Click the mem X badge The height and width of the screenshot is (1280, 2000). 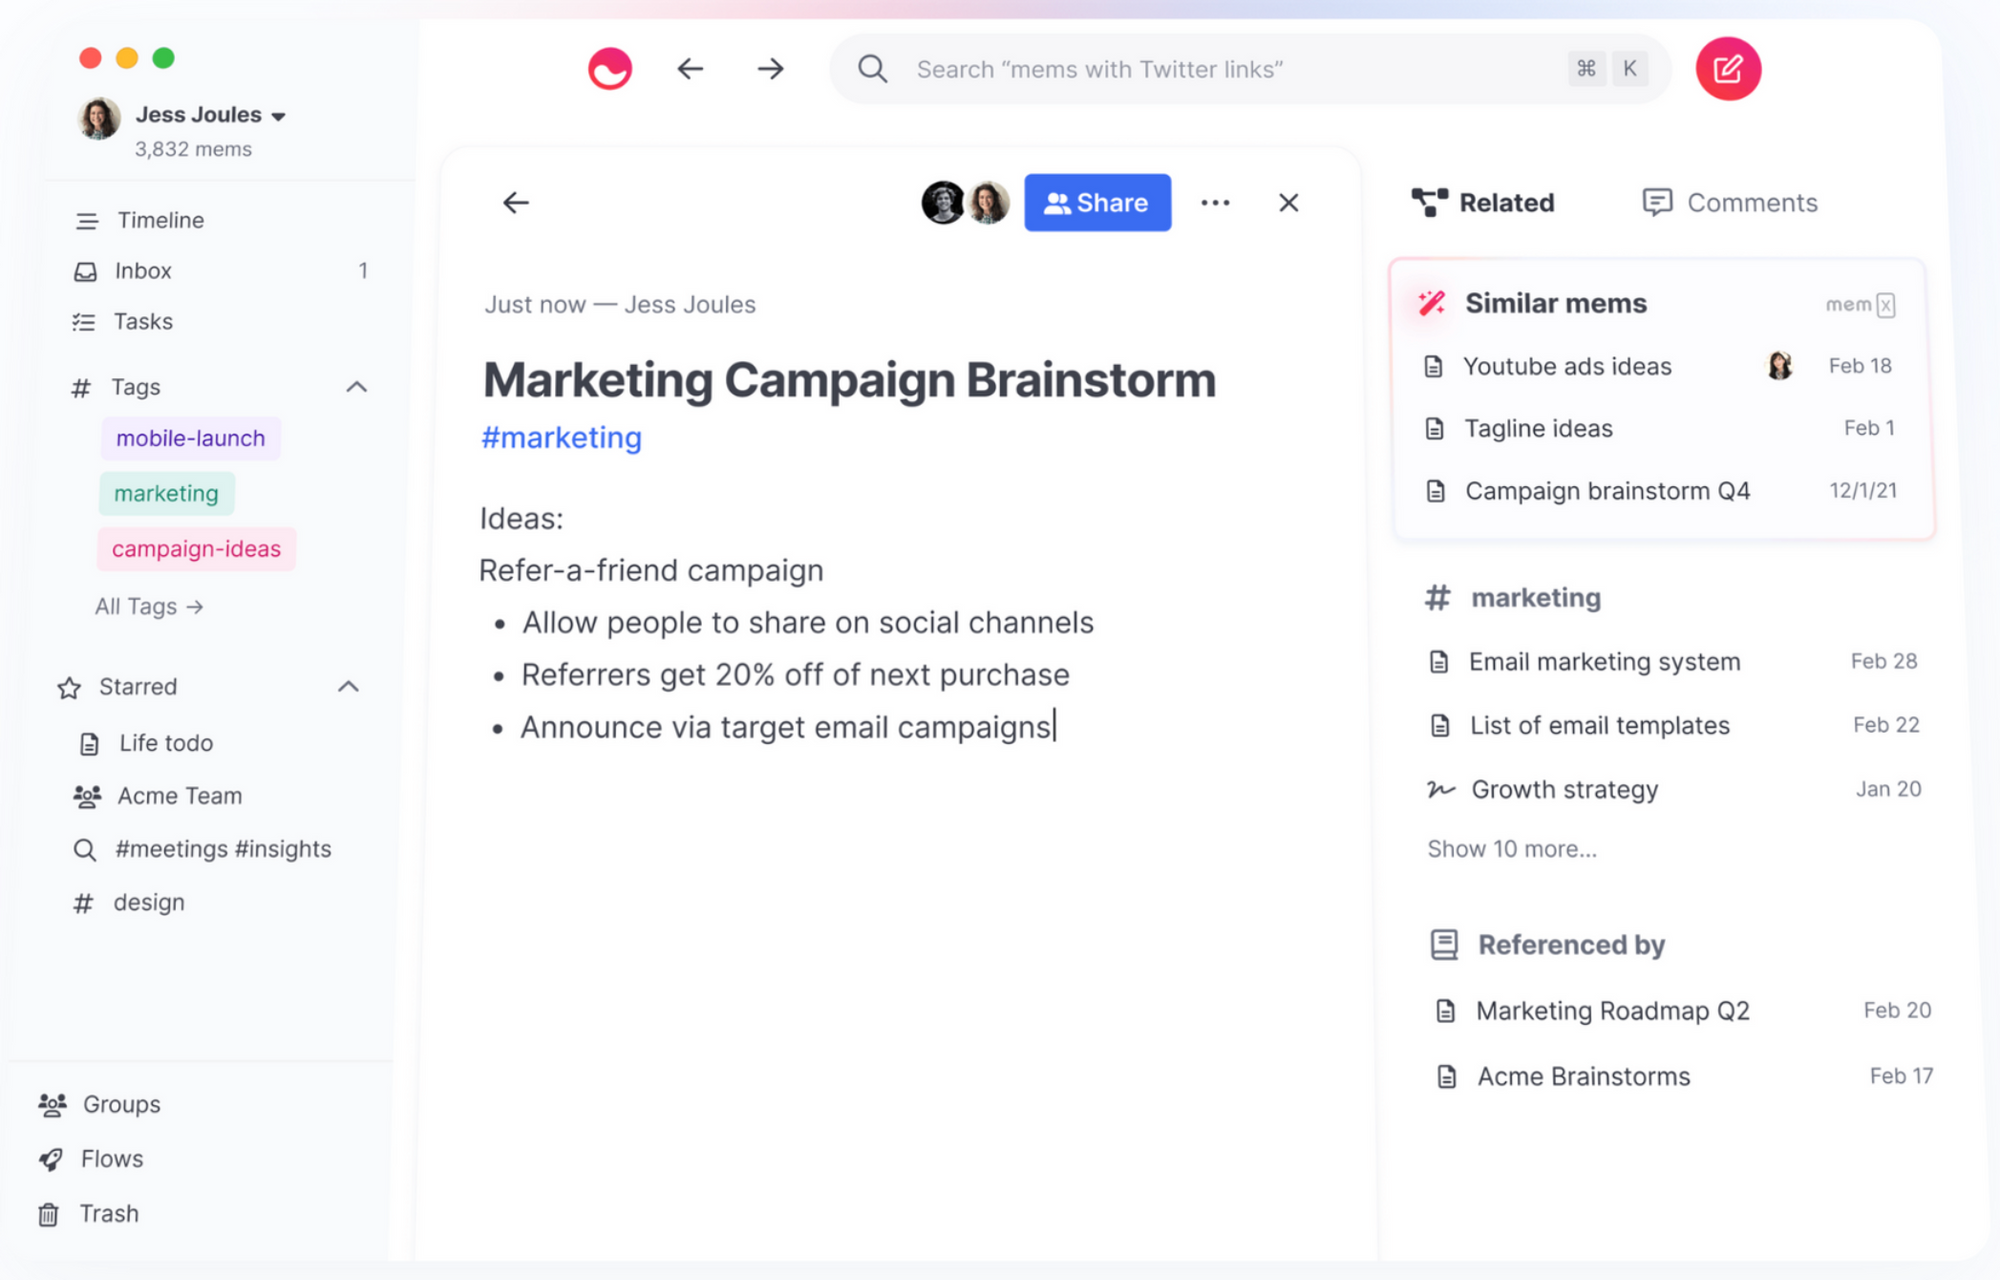point(1860,305)
